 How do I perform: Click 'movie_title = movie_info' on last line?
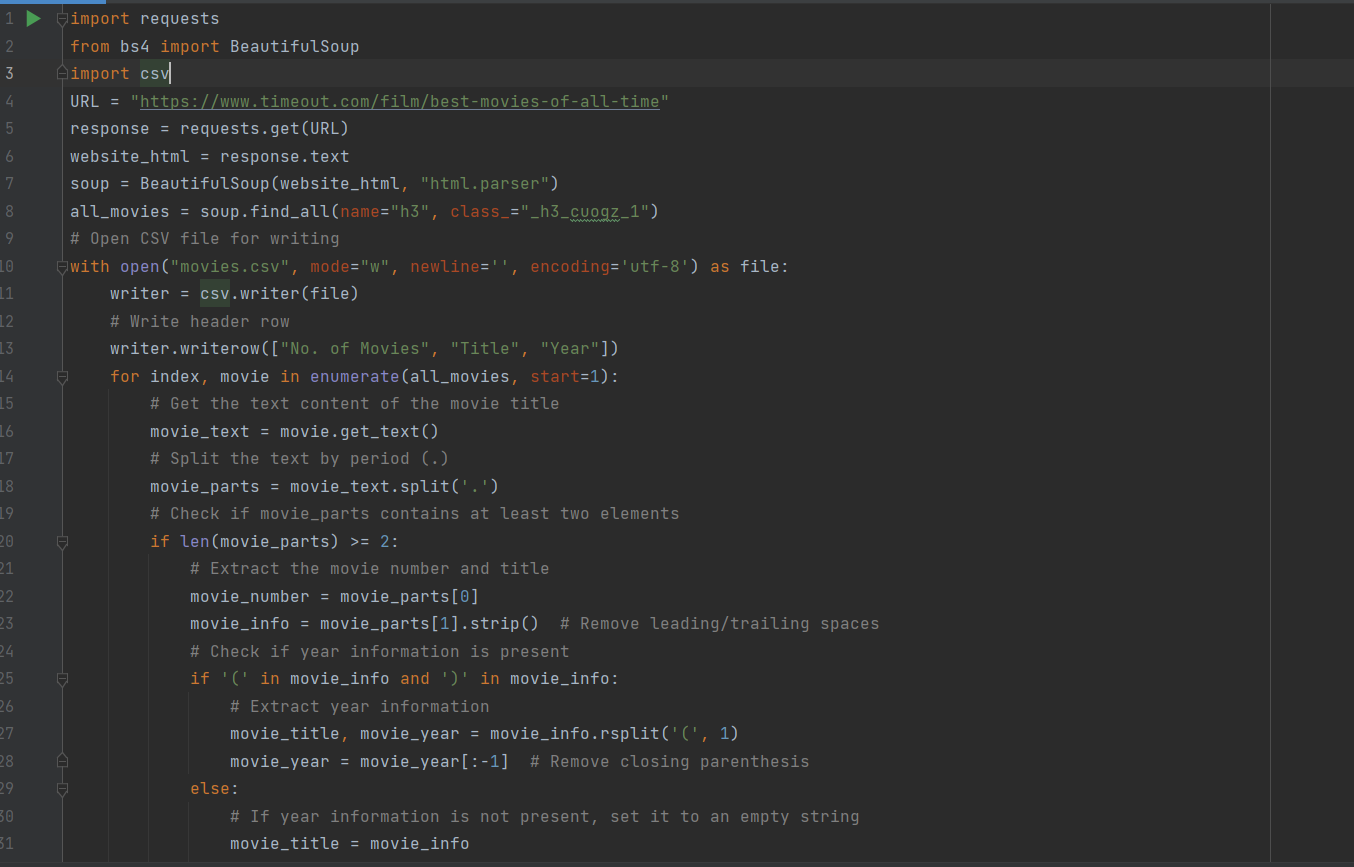point(350,844)
